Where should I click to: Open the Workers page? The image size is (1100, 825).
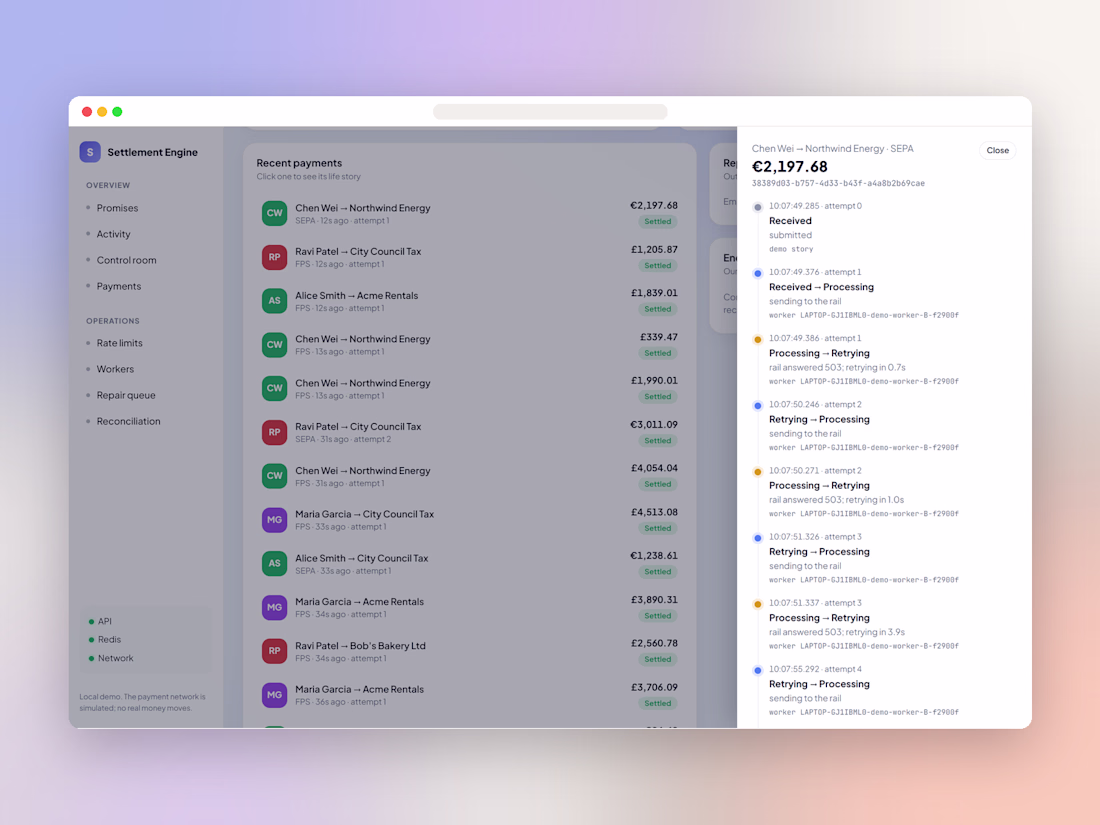(115, 369)
